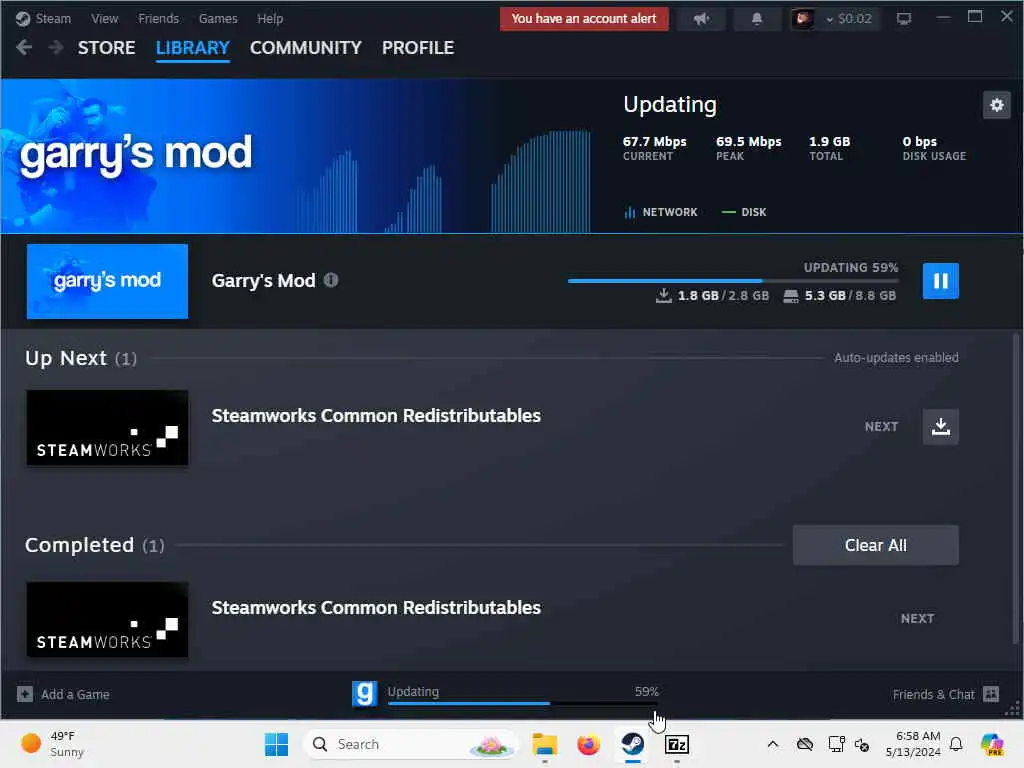The width and height of the screenshot is (1024, 768).
Task: Click the Completed section heading
Action: [x=95, y=545]
